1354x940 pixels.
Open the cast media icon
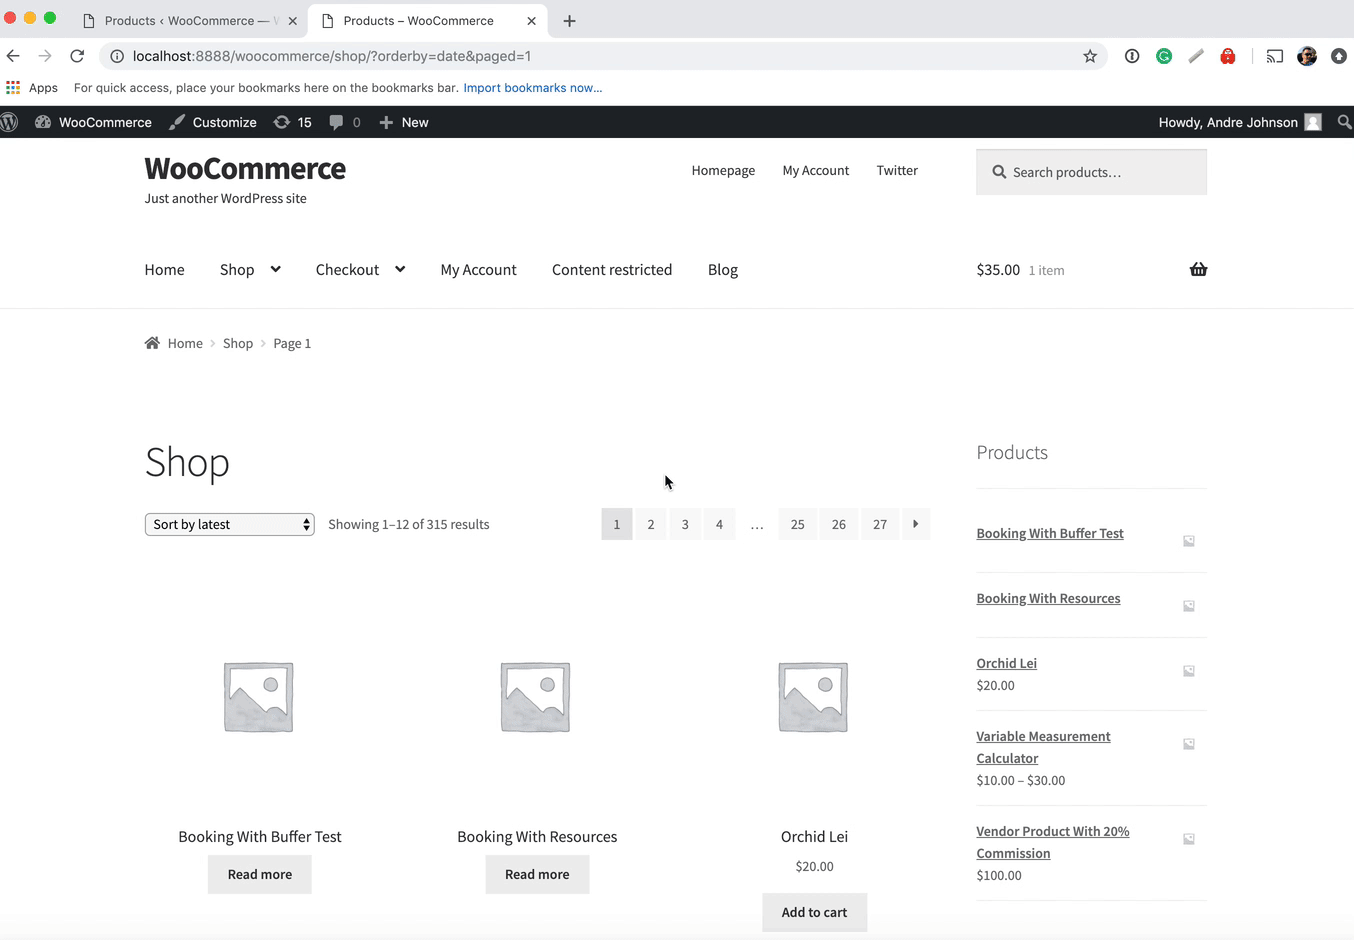click(x=1275, y=56)
